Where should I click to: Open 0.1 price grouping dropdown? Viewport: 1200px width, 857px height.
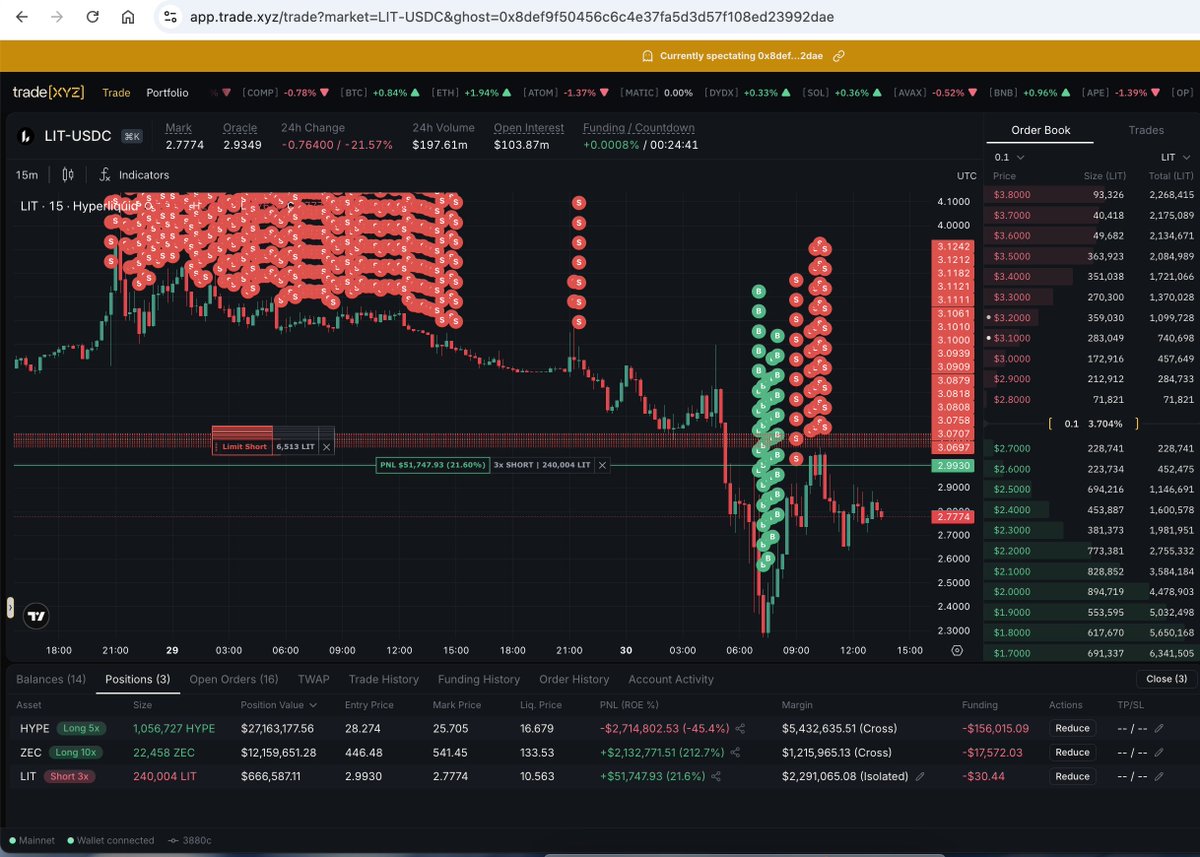[1010, 157]
